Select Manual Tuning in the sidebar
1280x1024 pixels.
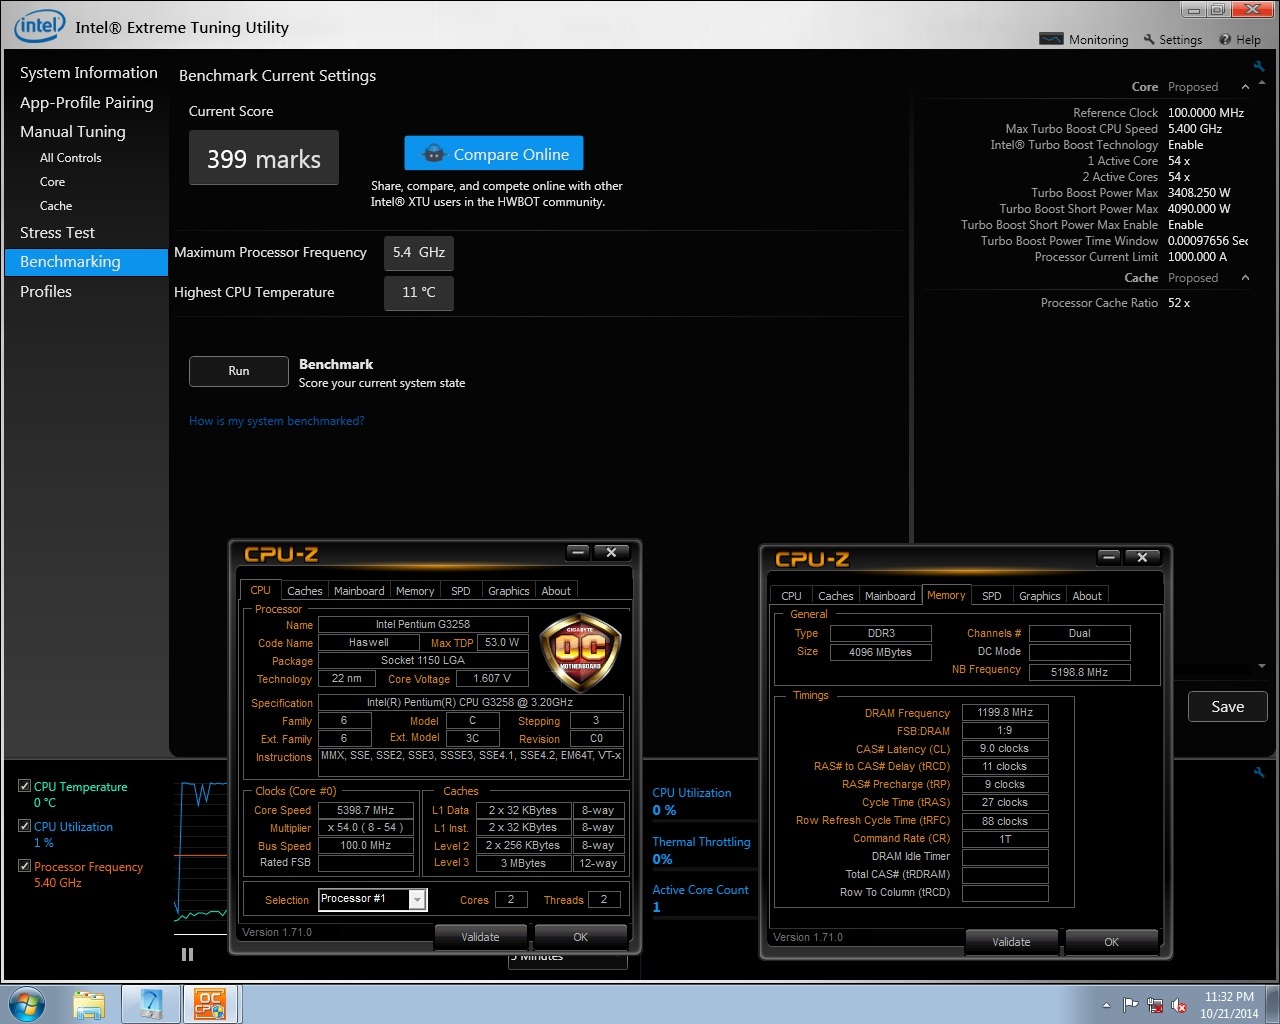[73, 132]
